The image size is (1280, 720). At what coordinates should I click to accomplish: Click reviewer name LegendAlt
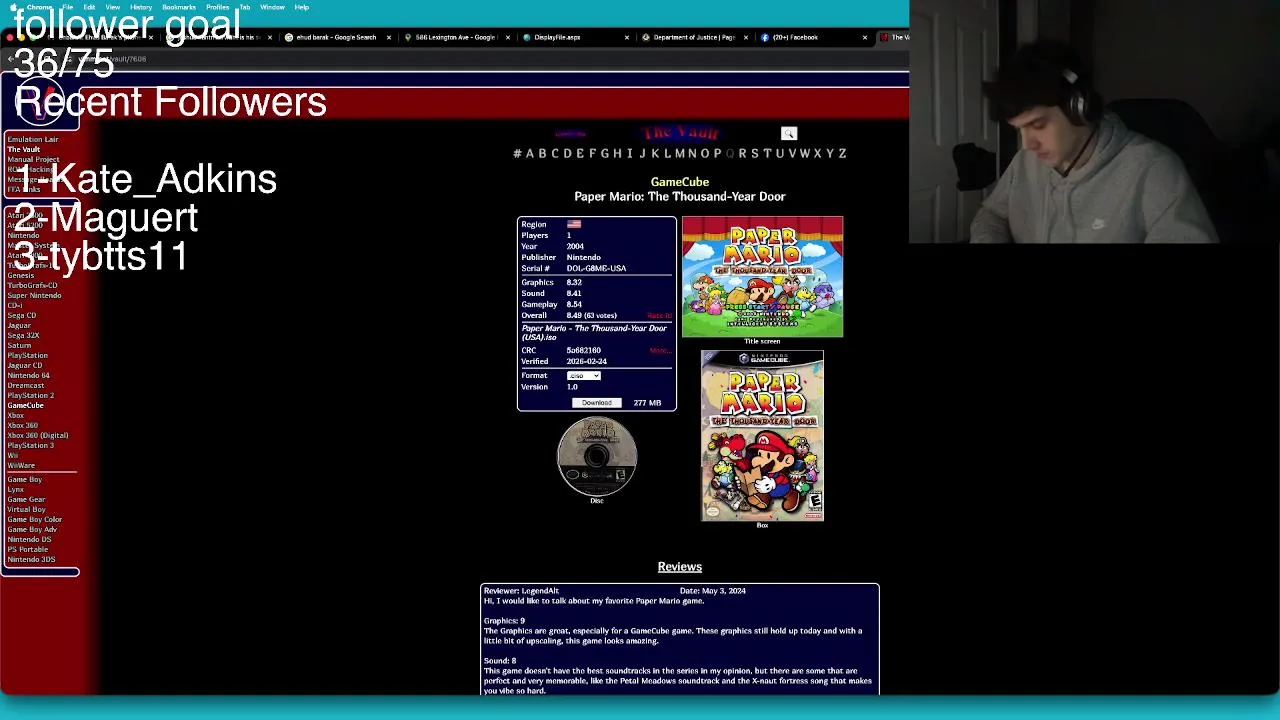(x=540, y=591)
